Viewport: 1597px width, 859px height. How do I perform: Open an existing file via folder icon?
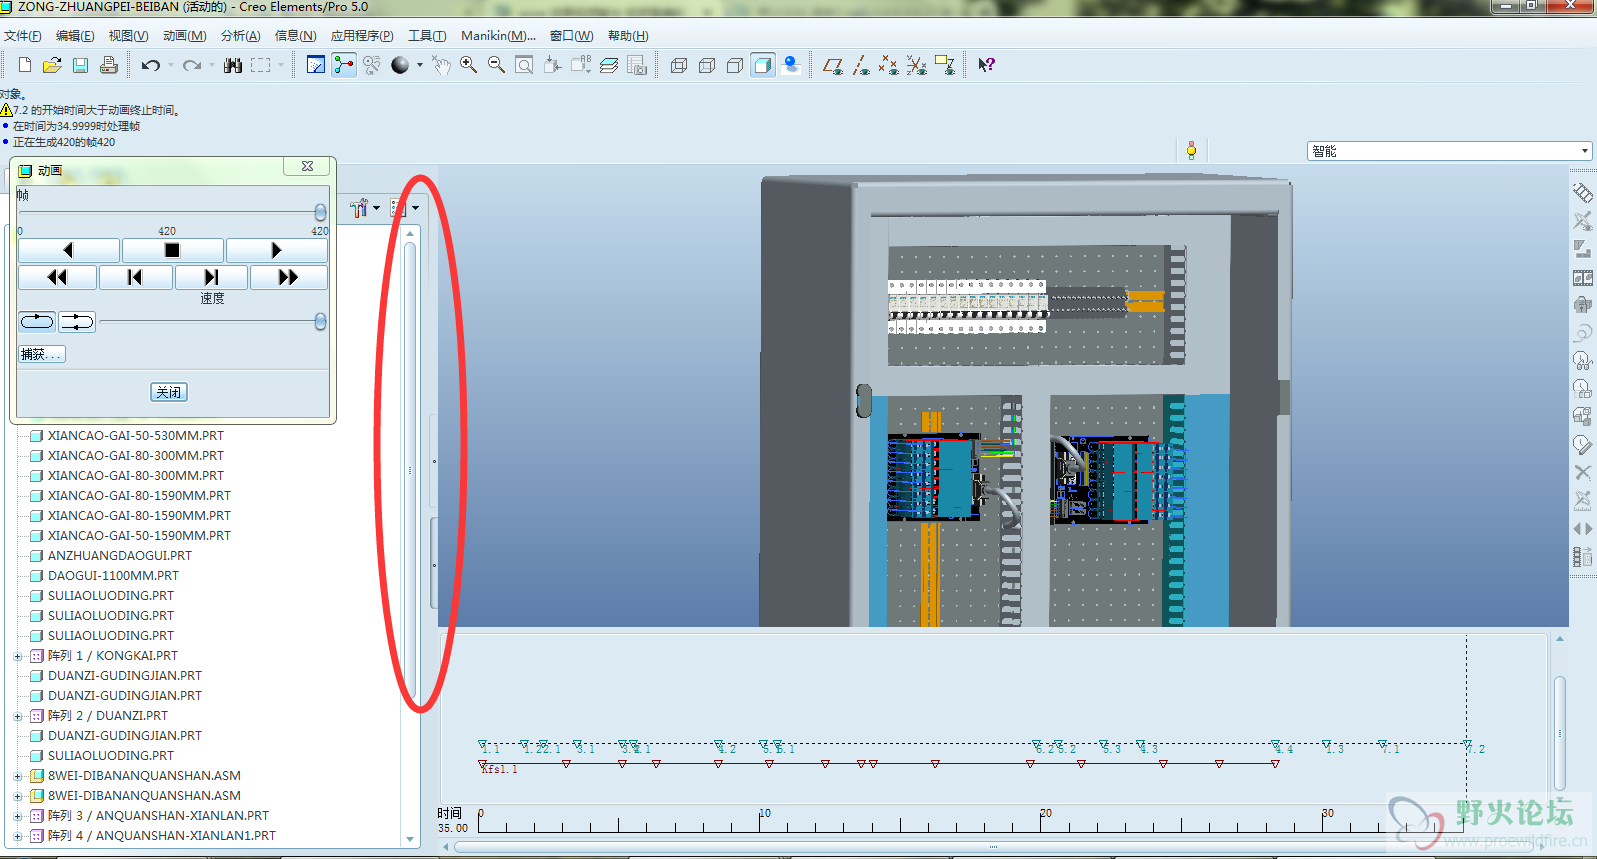click(x=52, y=65)
